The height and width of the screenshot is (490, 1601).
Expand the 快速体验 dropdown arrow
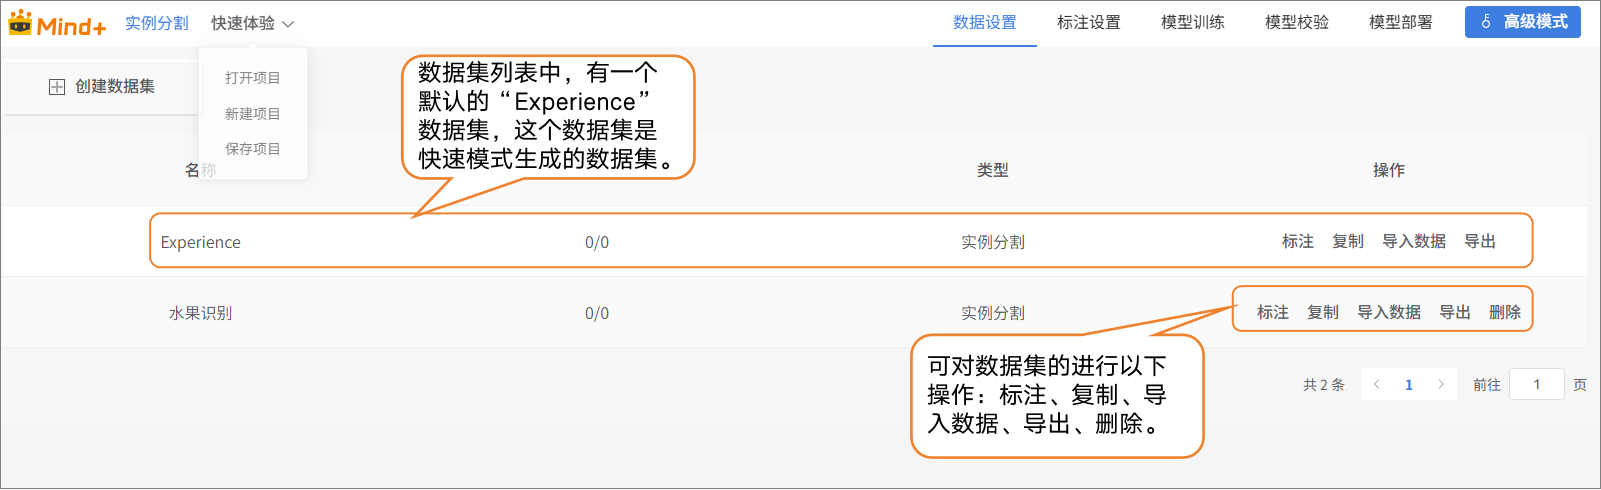pos(288,24)
